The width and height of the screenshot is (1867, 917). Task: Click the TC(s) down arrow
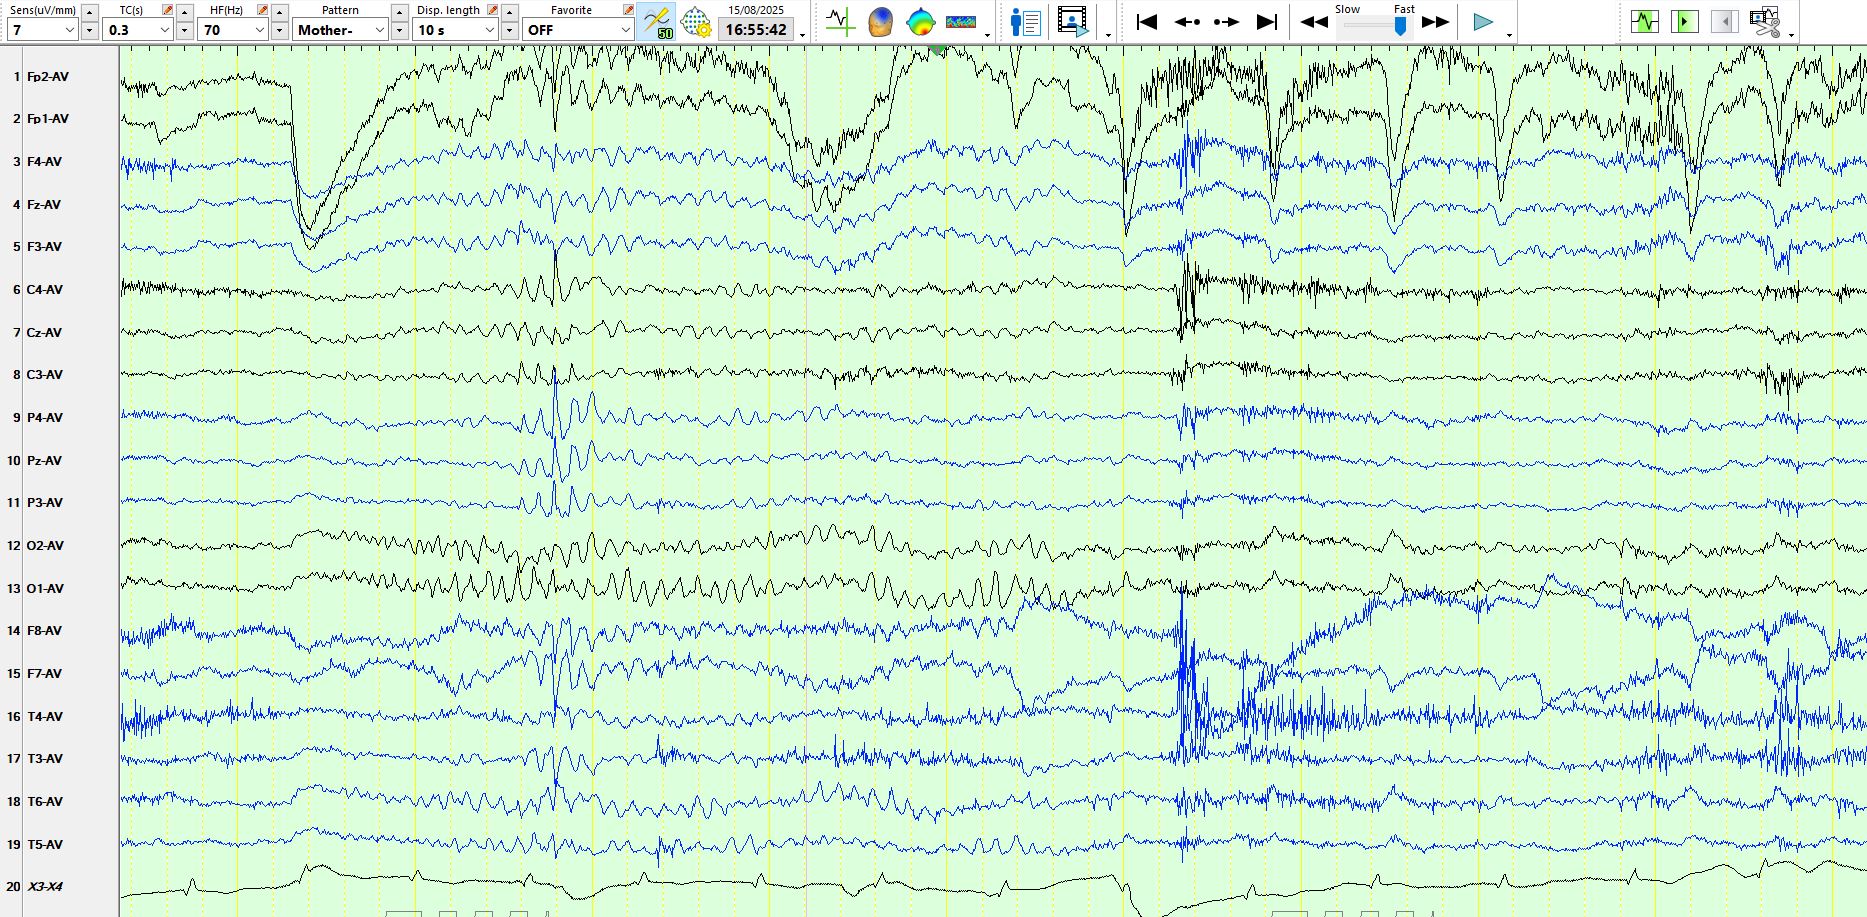pyautogui.click(x=184, y=31)
